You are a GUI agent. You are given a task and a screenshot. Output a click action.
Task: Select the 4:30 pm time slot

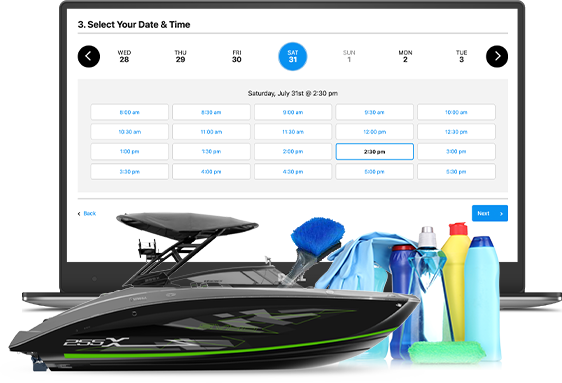click(x=293, y=172)
